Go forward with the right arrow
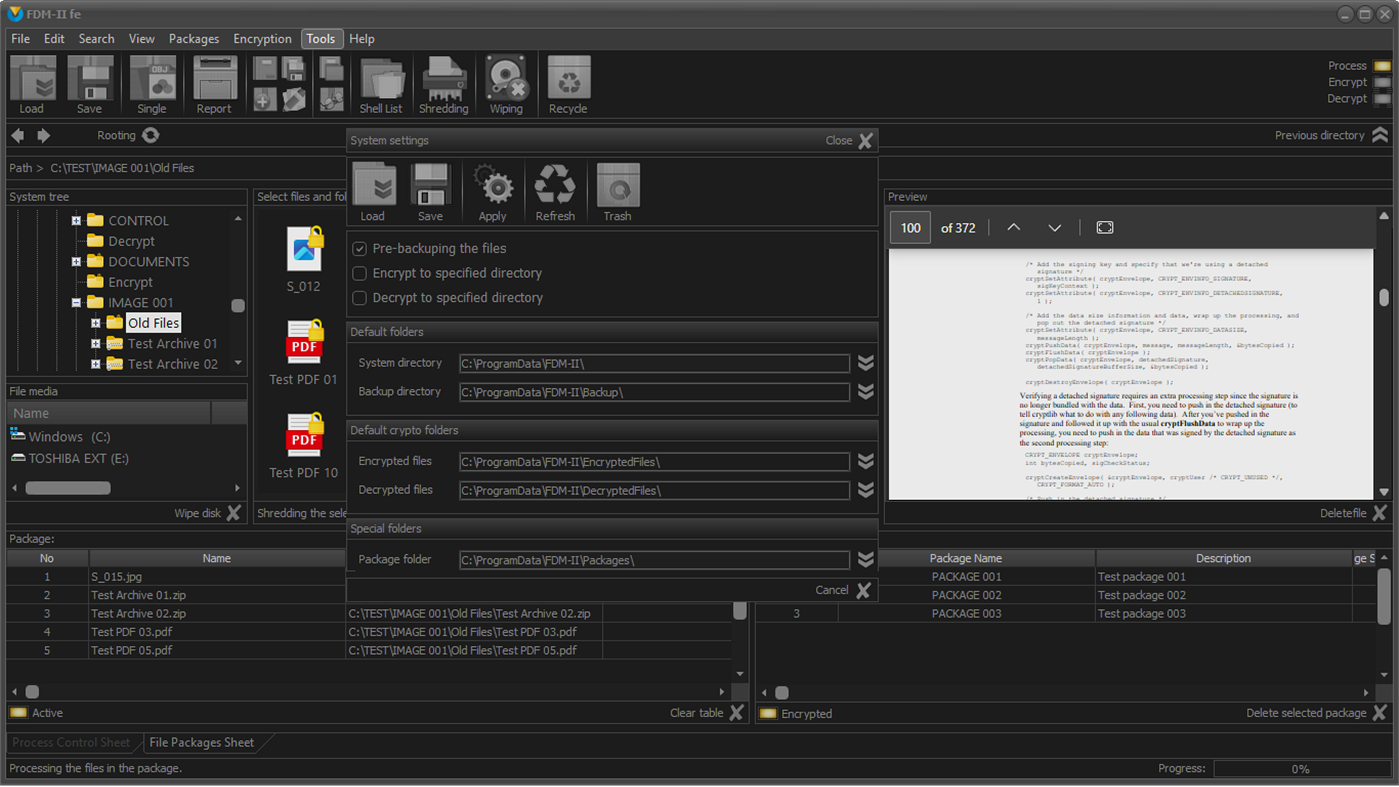 pos(43,135)
